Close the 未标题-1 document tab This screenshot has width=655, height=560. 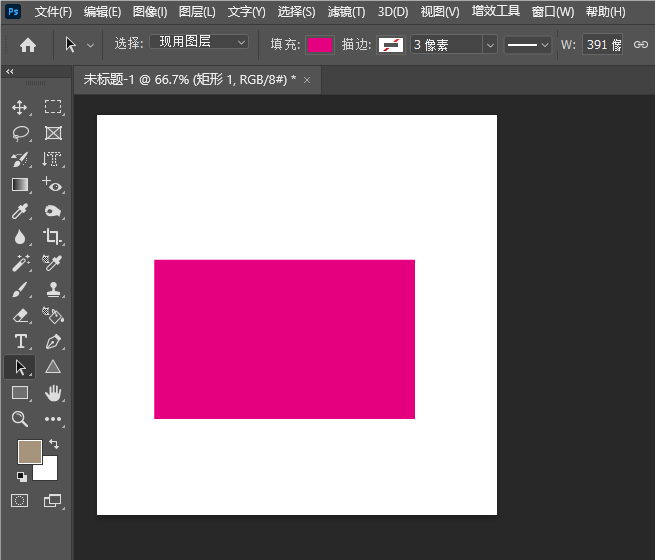pyautogui.click(x=307, y=80)
